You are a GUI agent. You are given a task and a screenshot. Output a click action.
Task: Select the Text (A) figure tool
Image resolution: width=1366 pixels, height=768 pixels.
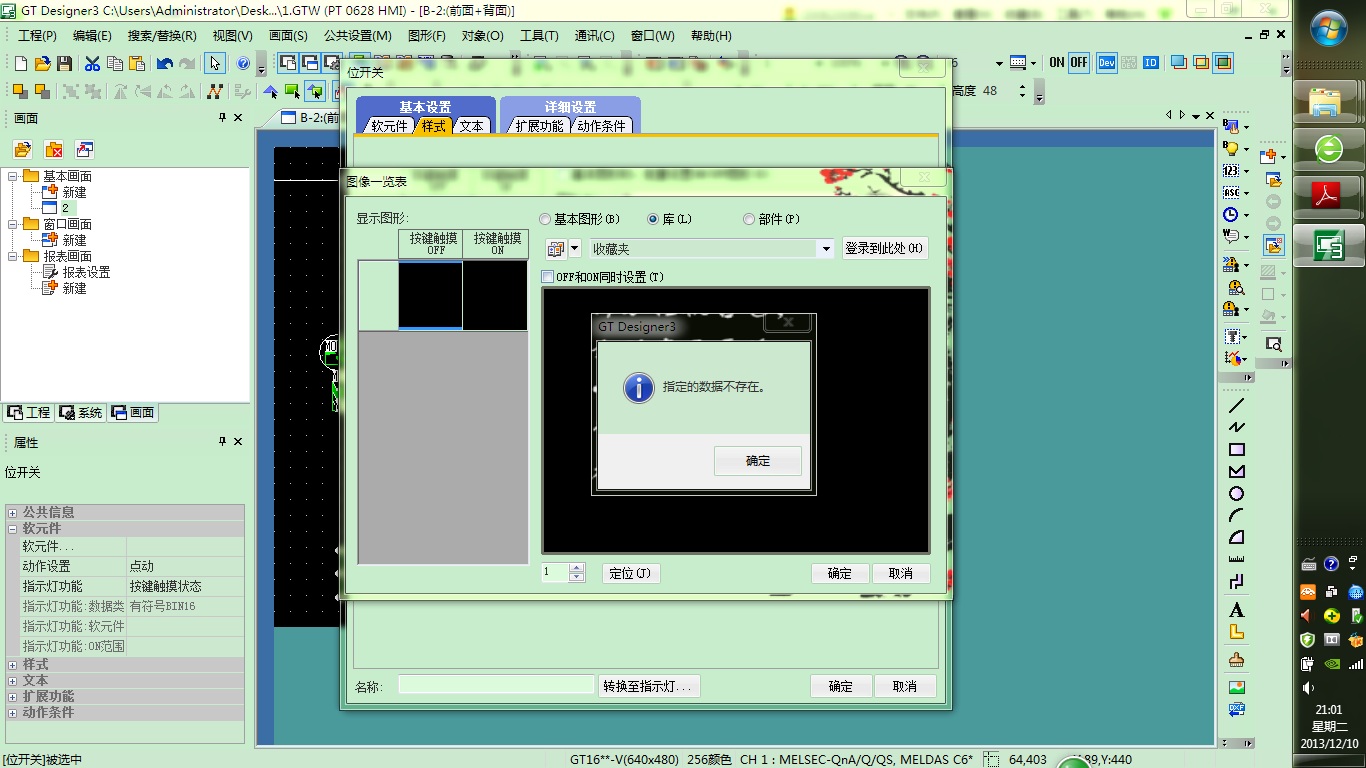[1237, 610]
